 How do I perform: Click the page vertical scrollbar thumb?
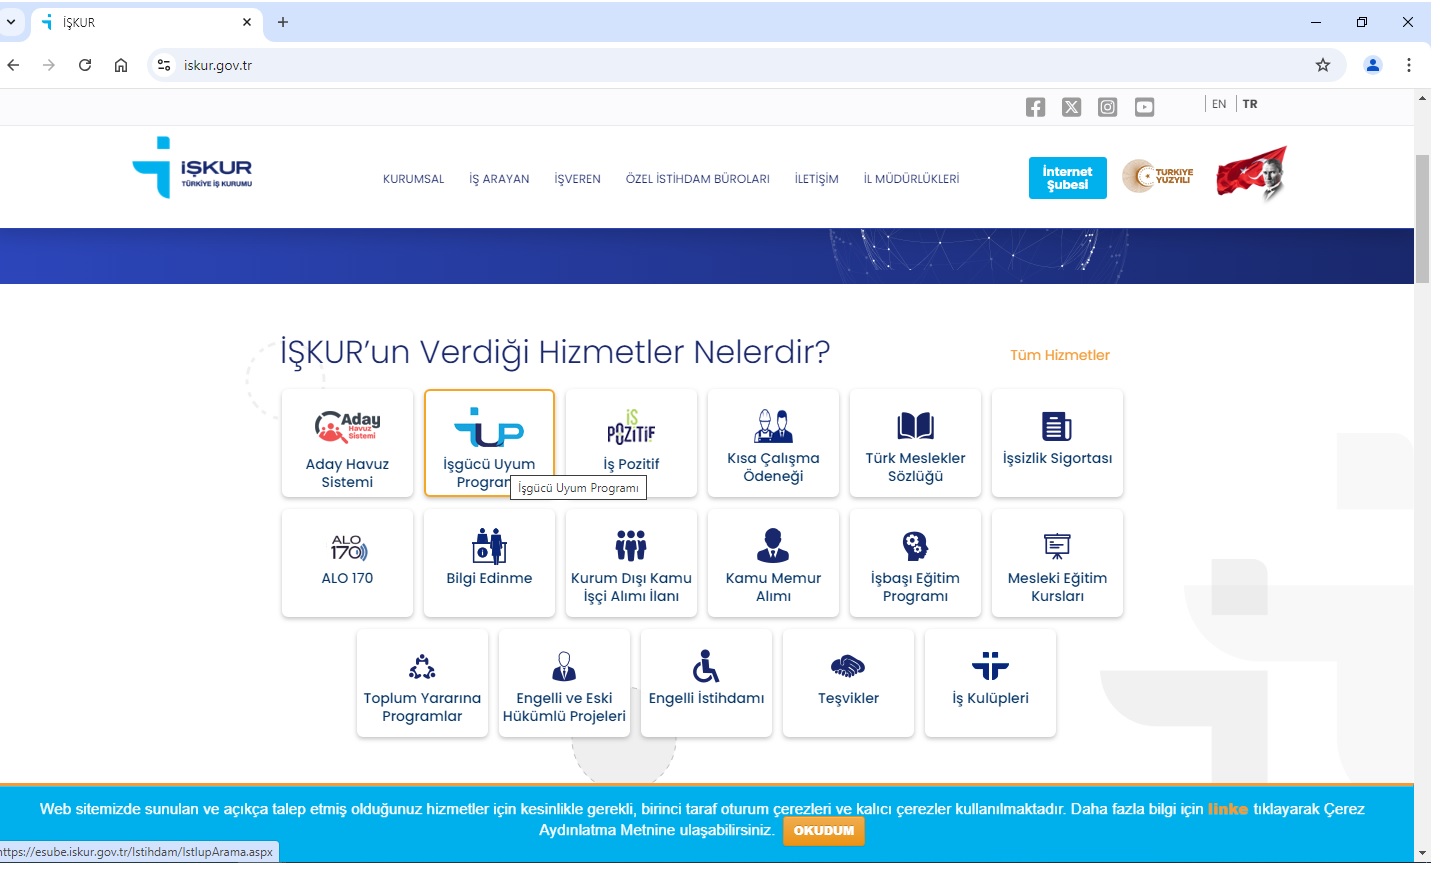[x=1422, y=219]
